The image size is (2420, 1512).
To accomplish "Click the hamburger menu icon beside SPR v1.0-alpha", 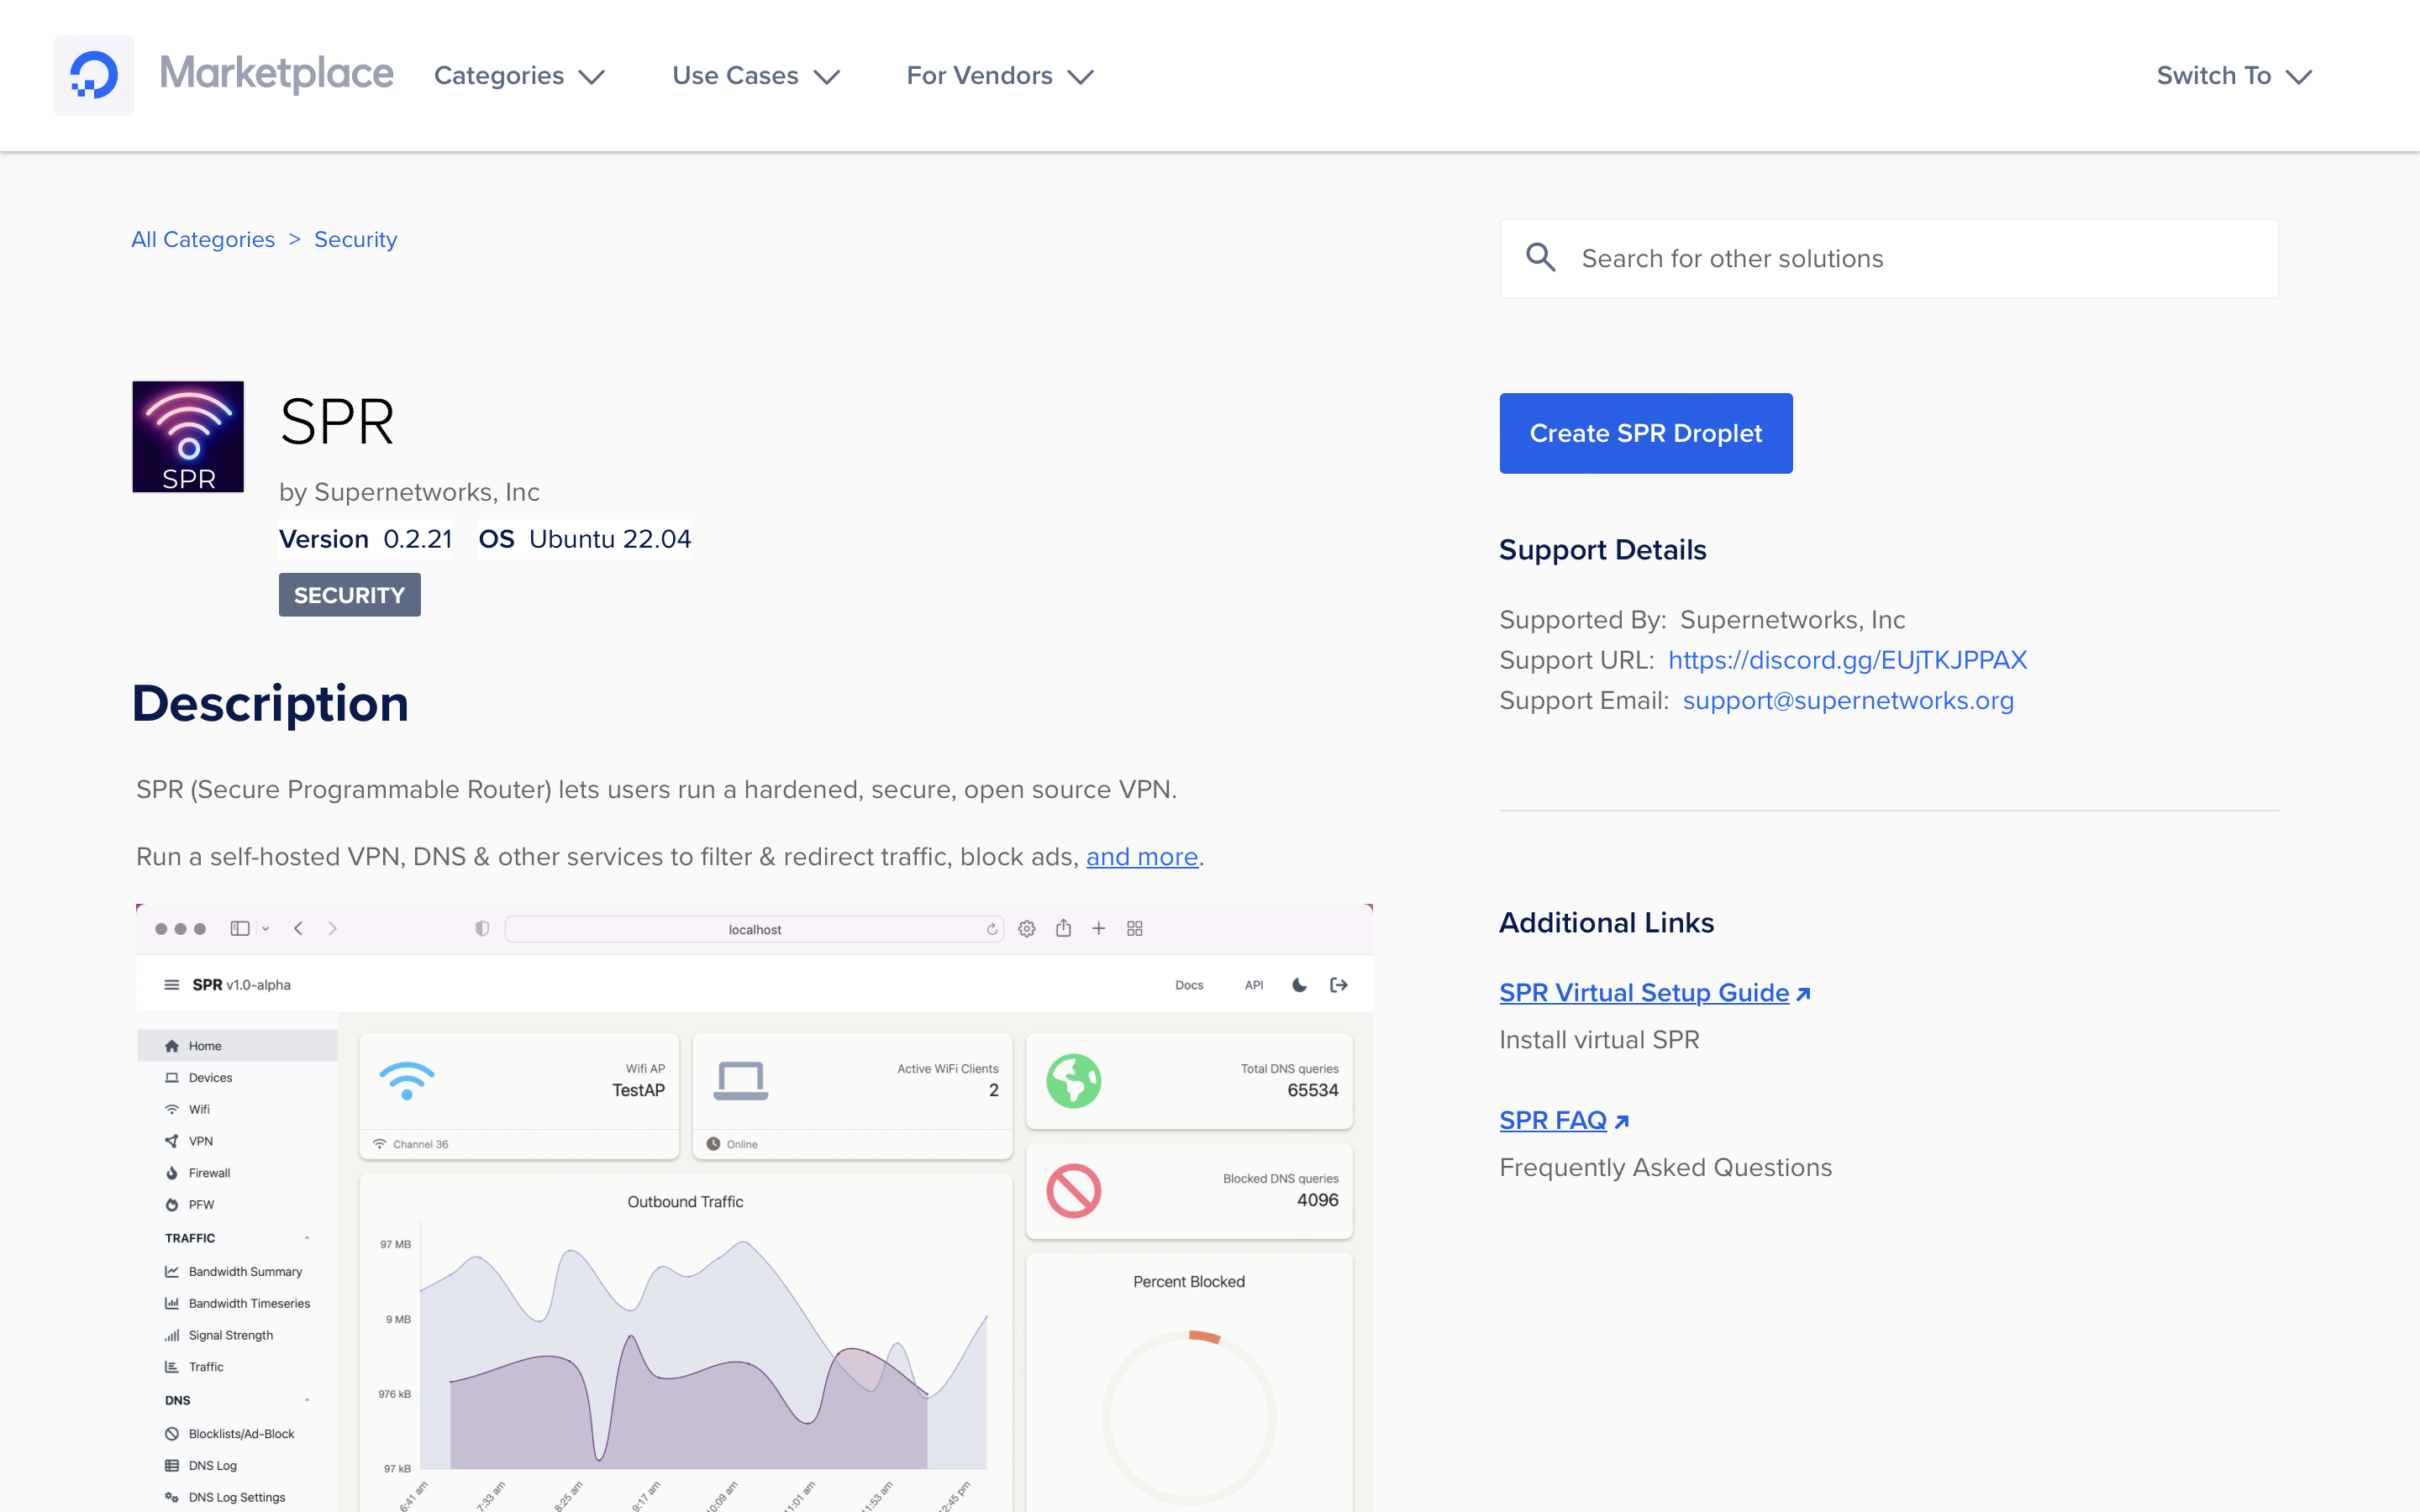I will [x=172, y=985].
